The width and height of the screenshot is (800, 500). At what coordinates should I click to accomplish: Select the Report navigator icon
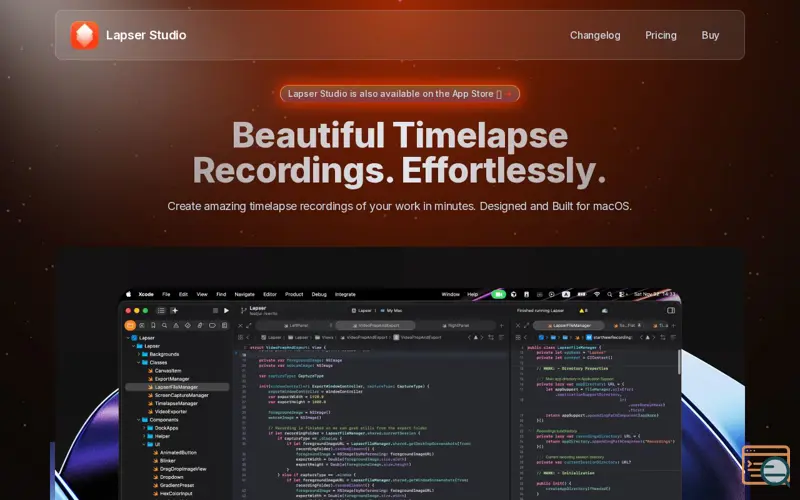[224, 325]
